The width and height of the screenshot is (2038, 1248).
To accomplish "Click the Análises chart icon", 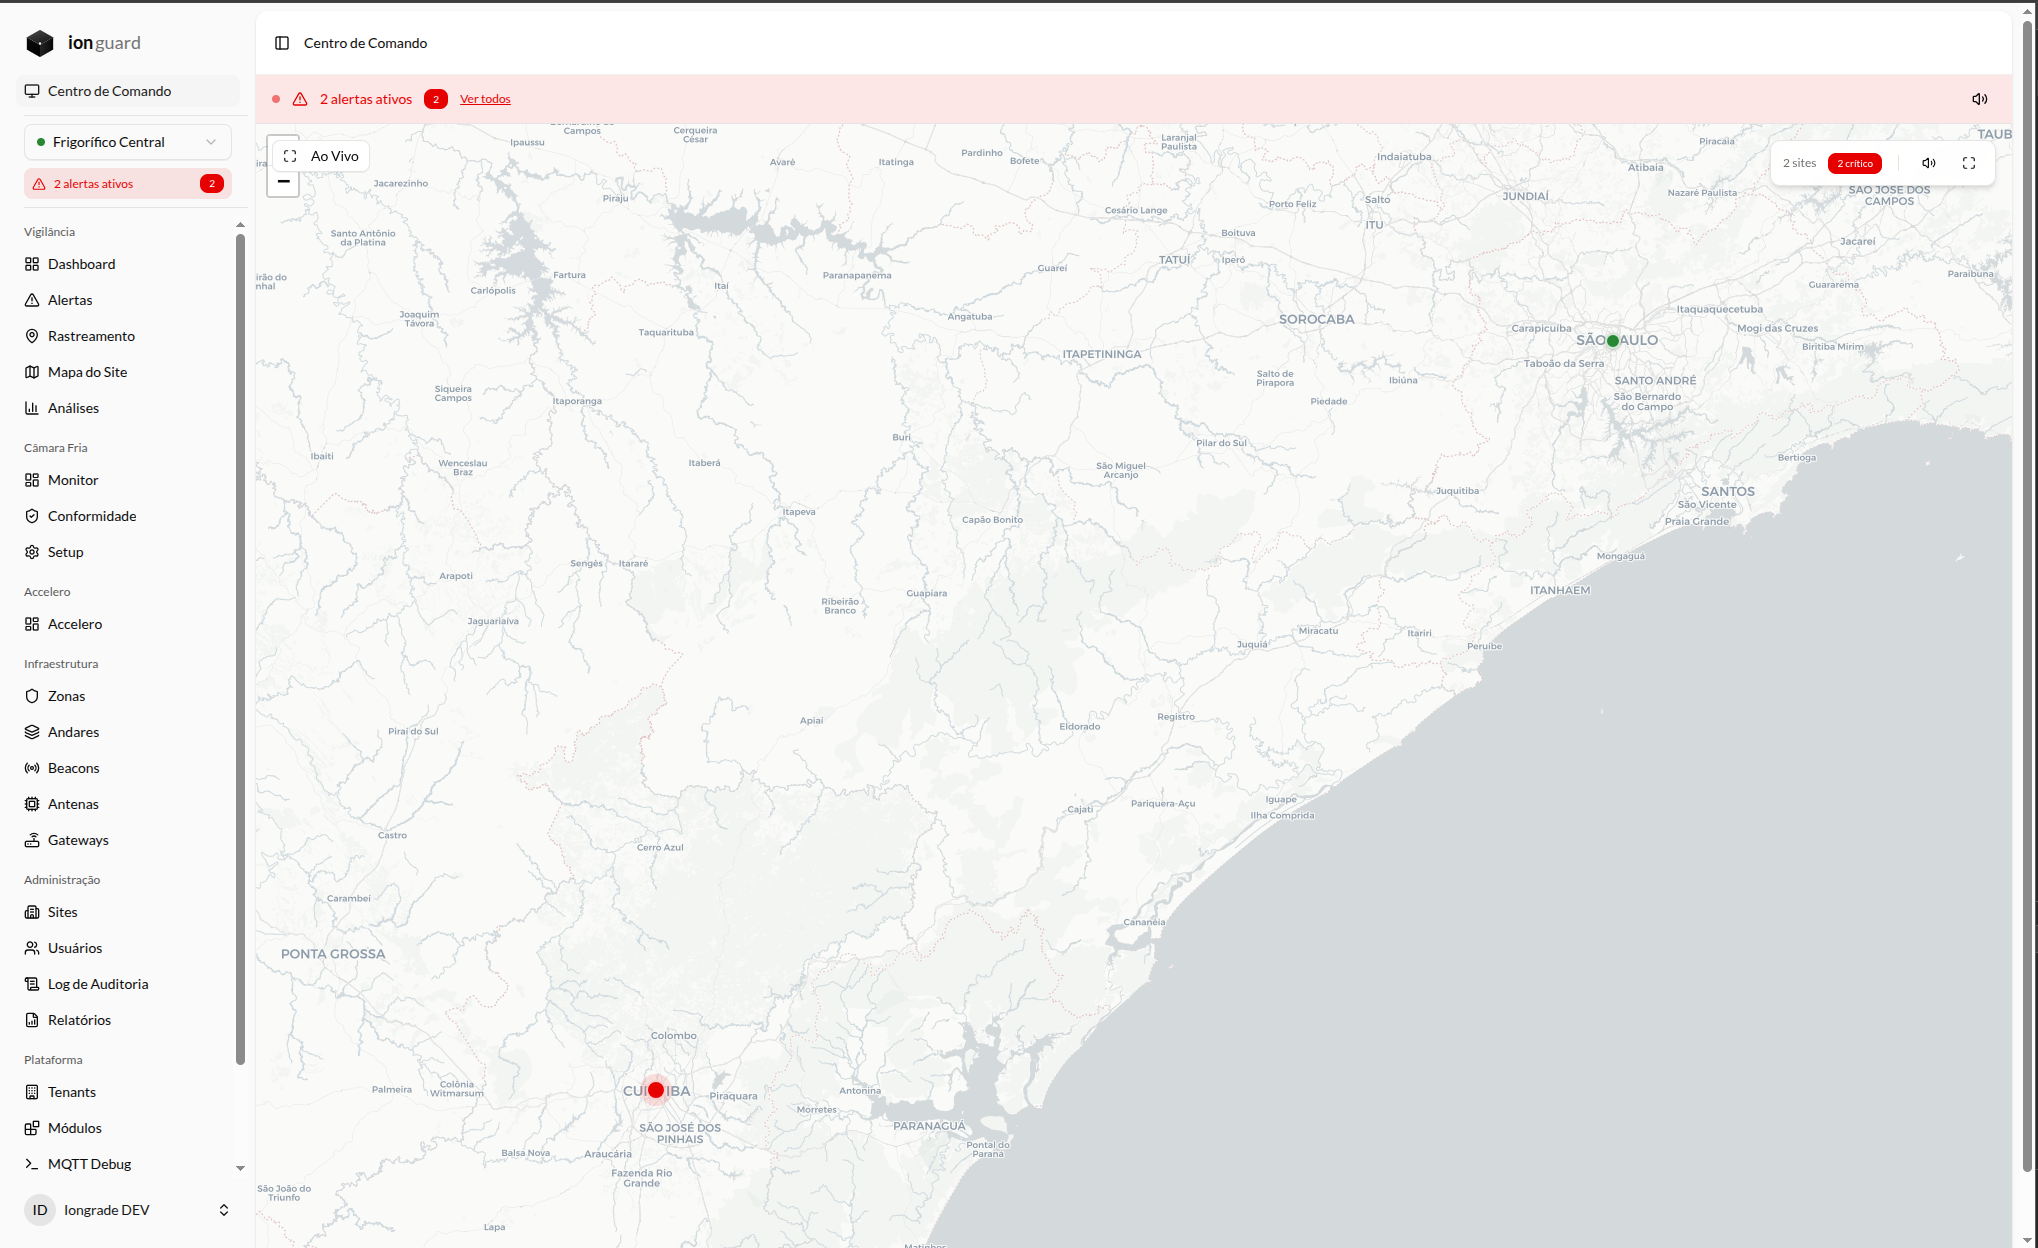I will 32,408.
